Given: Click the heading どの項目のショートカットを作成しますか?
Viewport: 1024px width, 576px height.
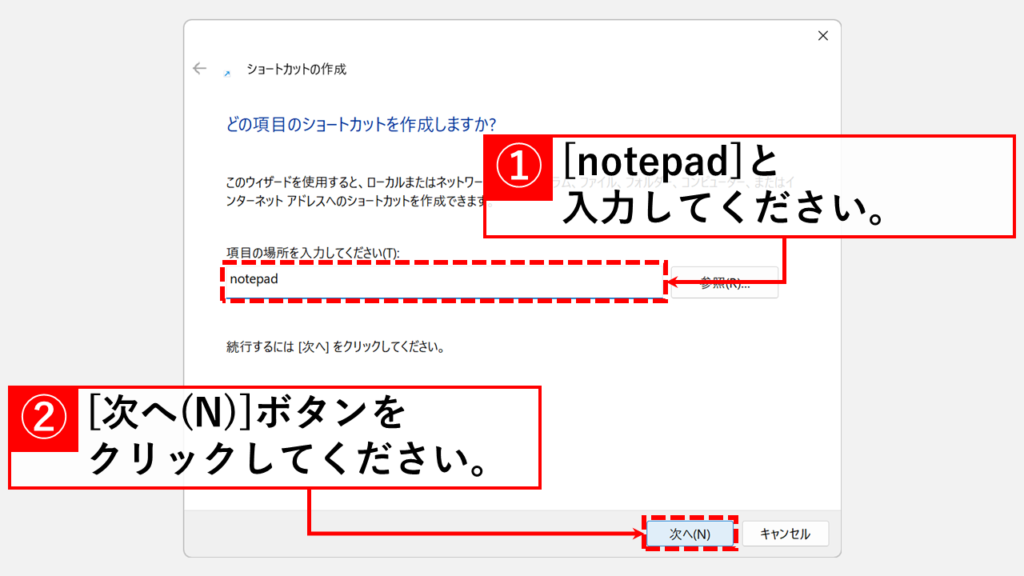Looking at the screenshot, I should pyautogui.click(x=361, y=124).
